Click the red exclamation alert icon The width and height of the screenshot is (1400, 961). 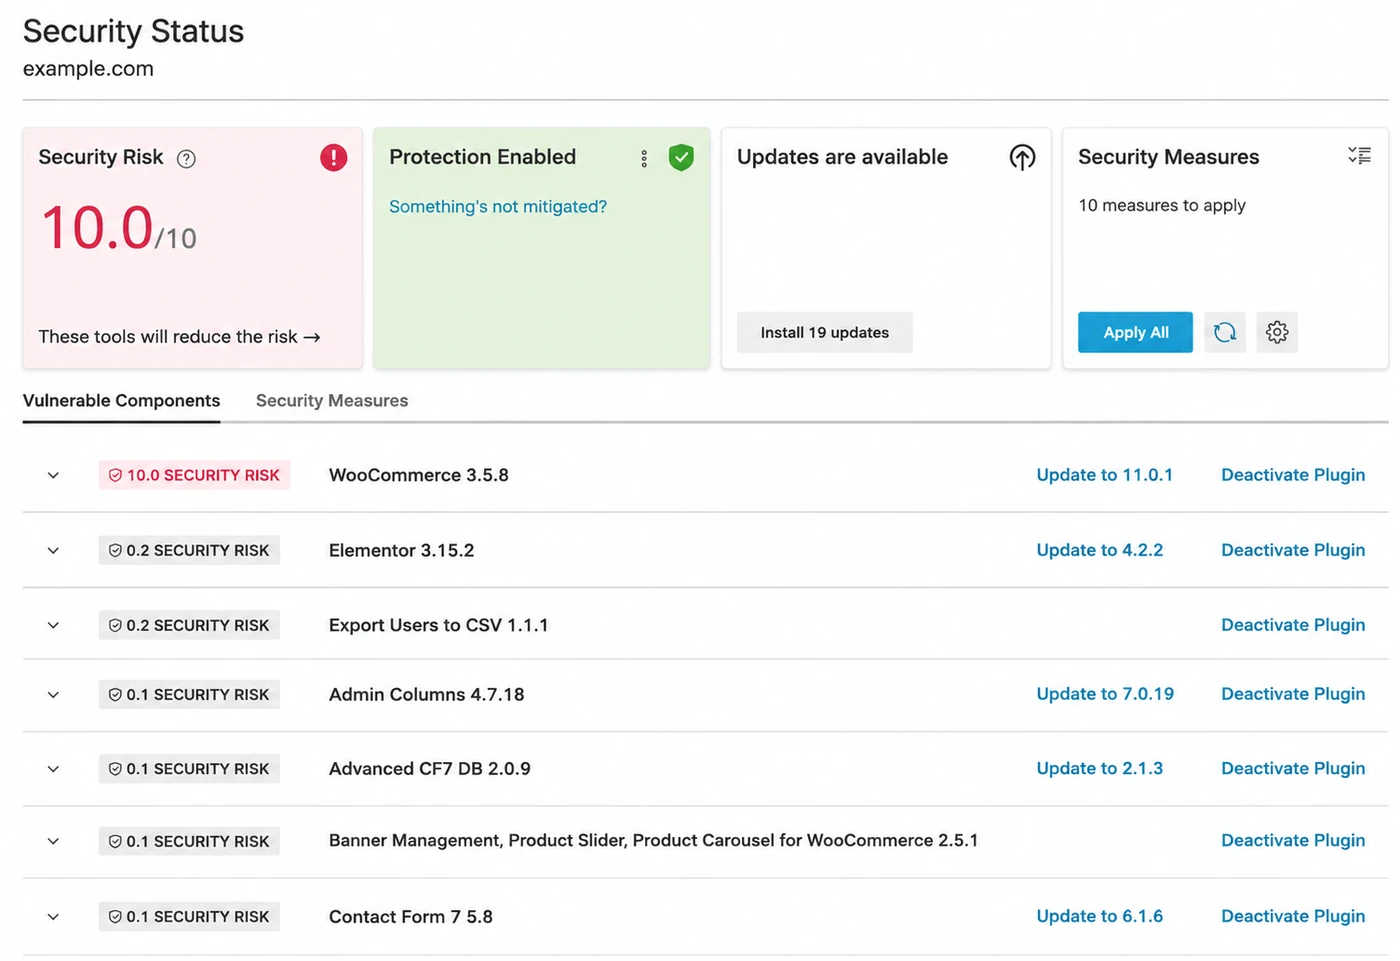point(333,157)
